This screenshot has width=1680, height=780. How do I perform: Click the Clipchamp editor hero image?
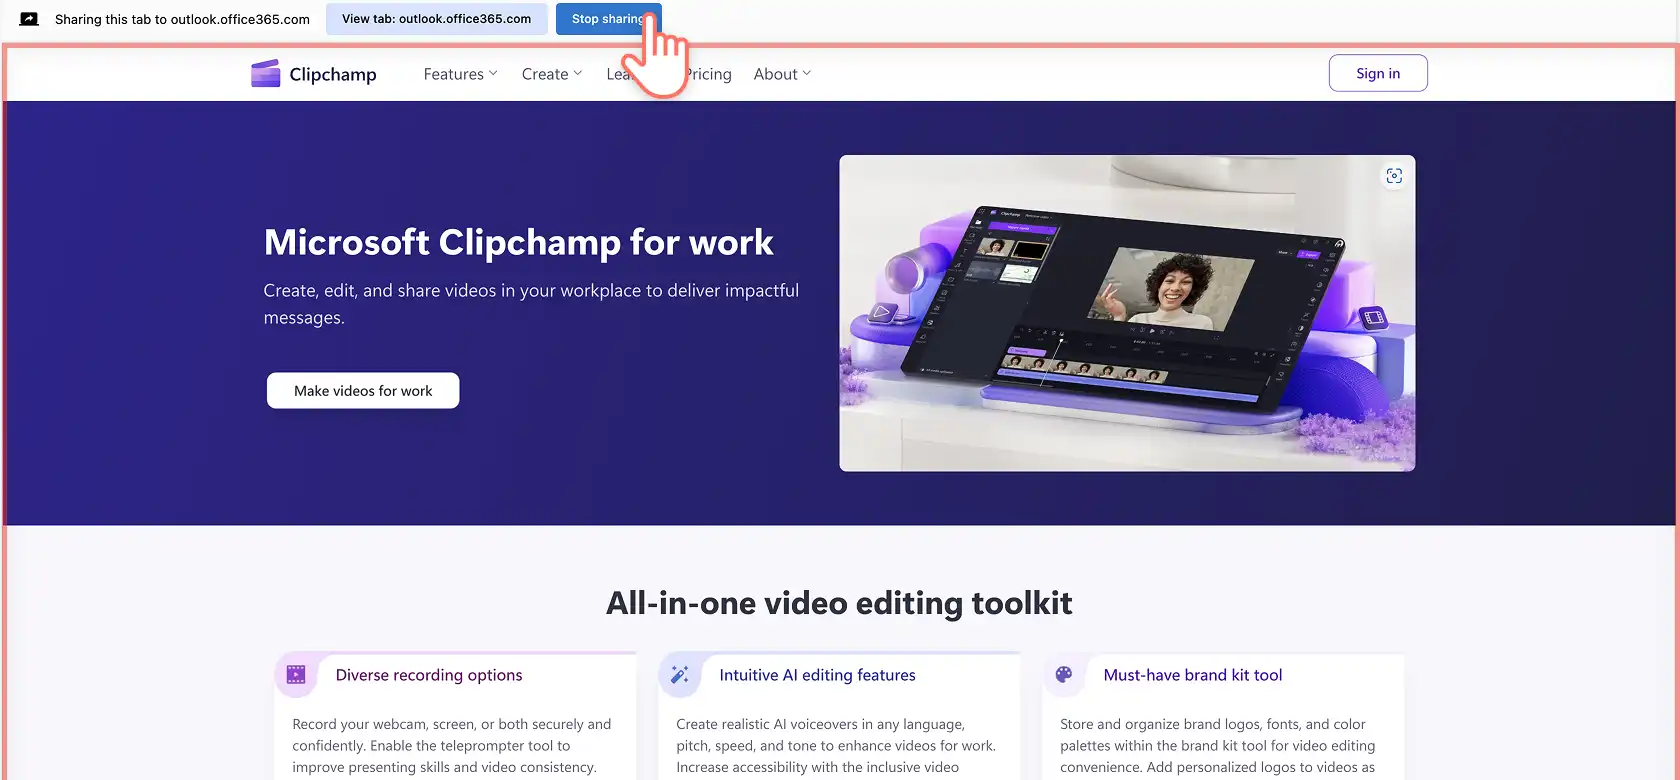1127,313
